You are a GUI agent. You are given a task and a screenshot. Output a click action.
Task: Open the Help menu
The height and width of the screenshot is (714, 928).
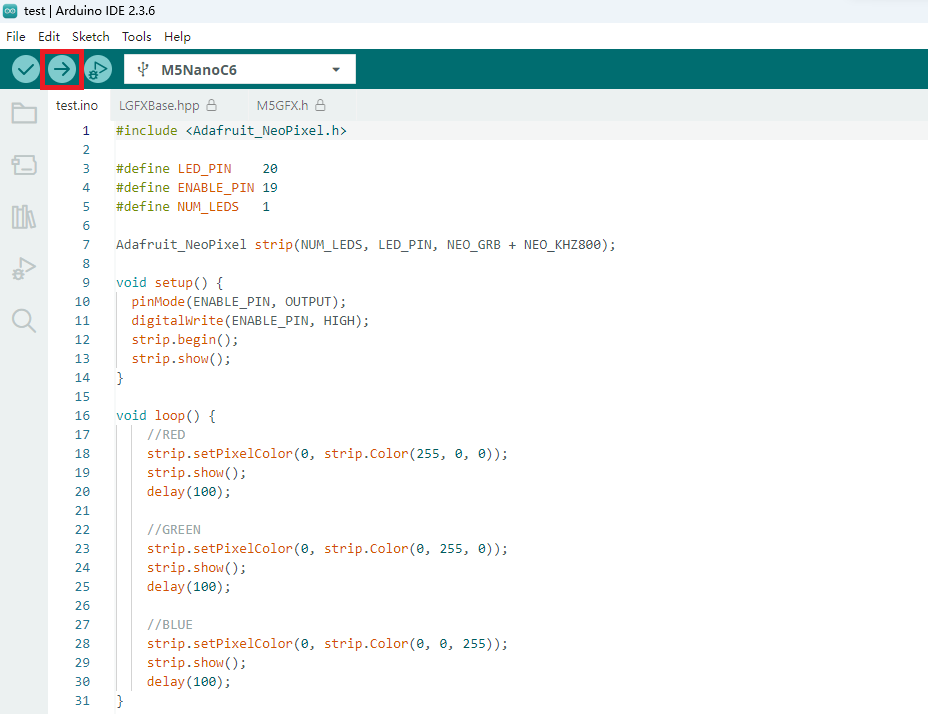(178, 37)
